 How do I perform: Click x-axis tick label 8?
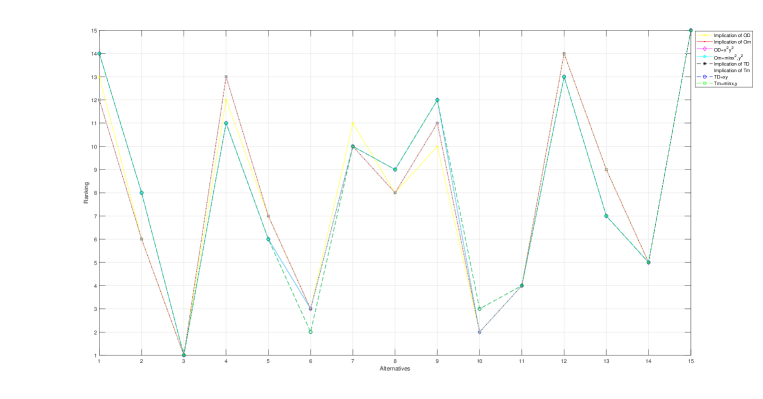pos(395,361)
